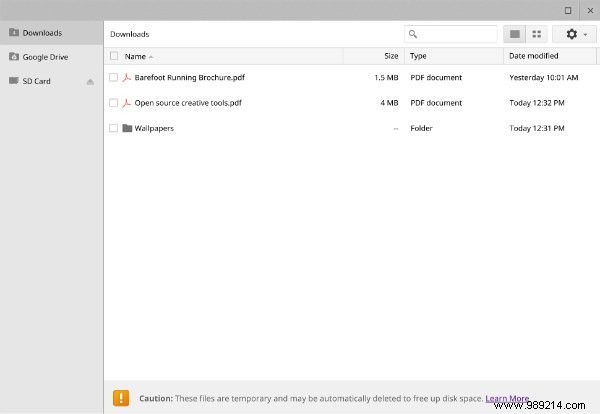Sort files by Size column
The height and width of the screenshot is (414, 600).
tap(391, 56)
